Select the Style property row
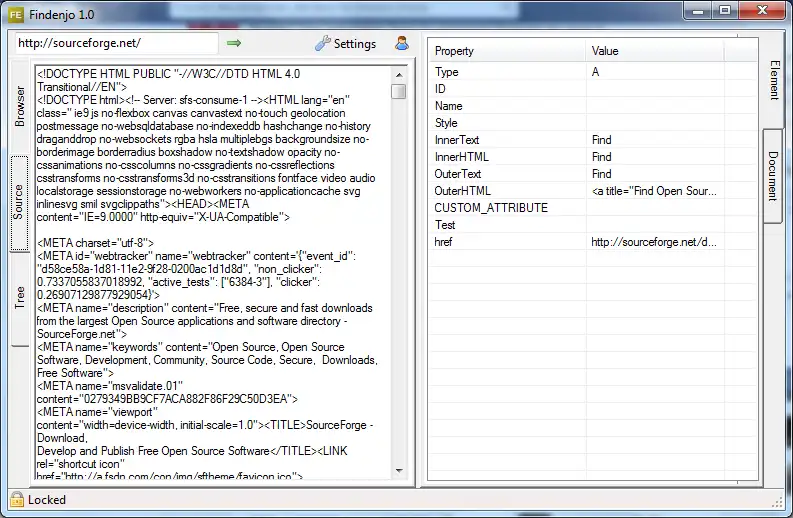Image resolution: width=793 pixels, height=518 pixels. (593, 123)
